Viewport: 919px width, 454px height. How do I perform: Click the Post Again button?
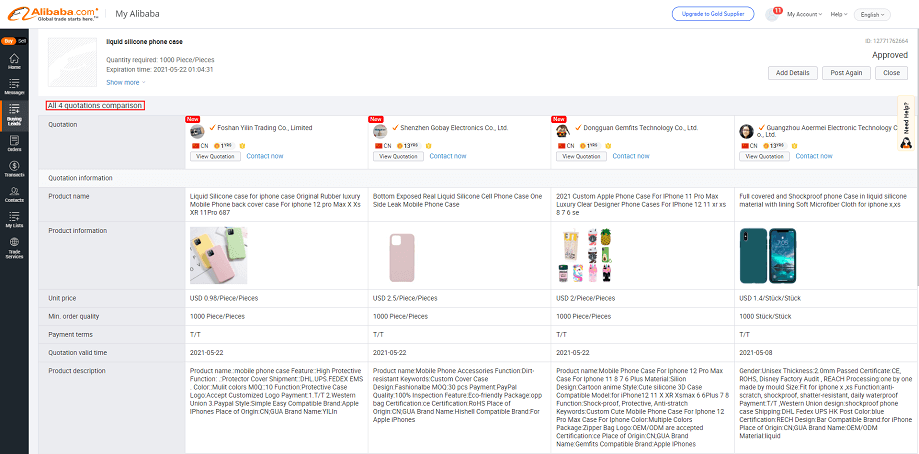[846, 73]
